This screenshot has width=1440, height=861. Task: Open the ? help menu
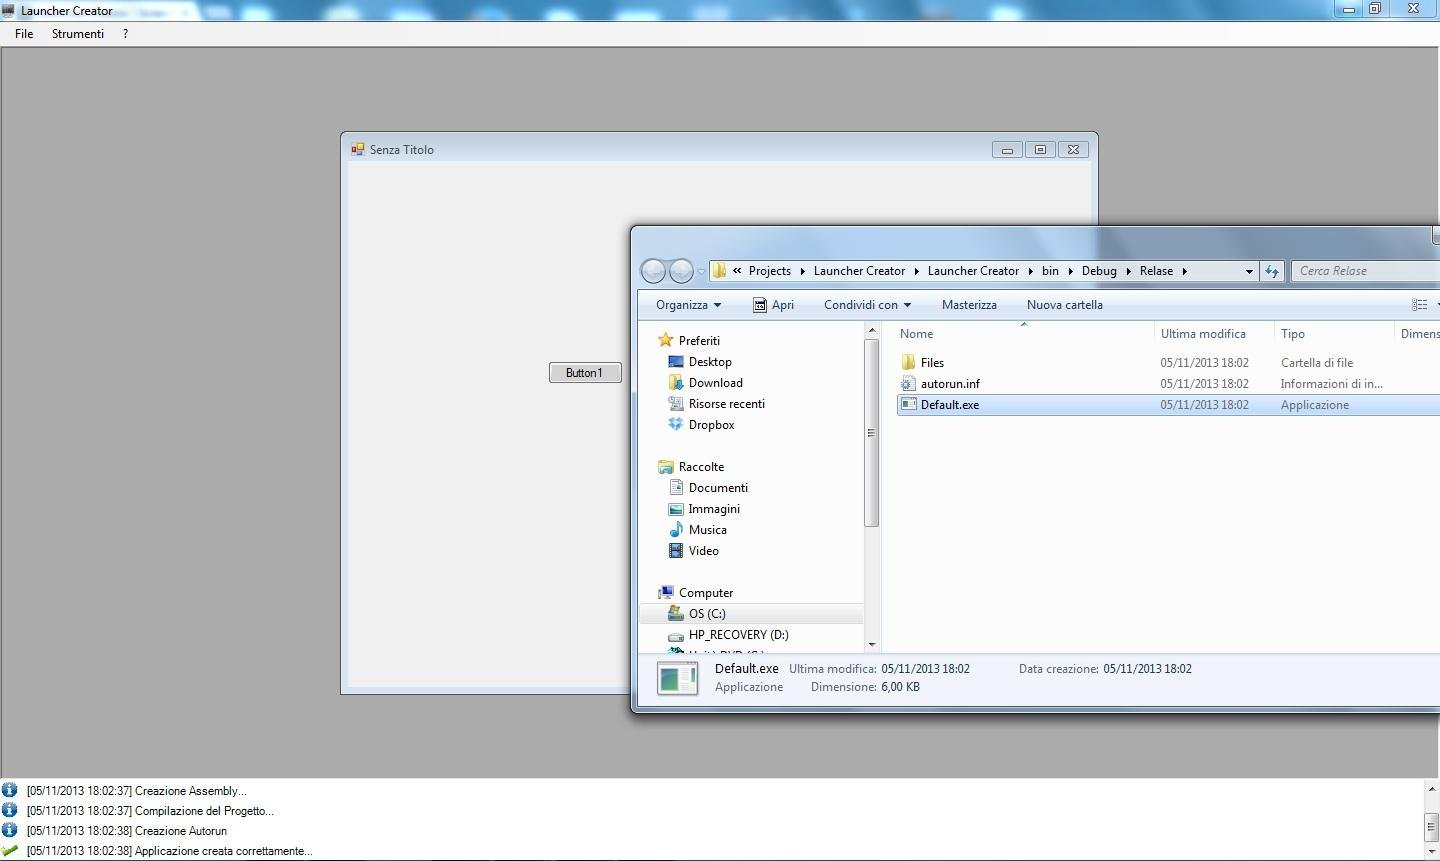[125, 34]
